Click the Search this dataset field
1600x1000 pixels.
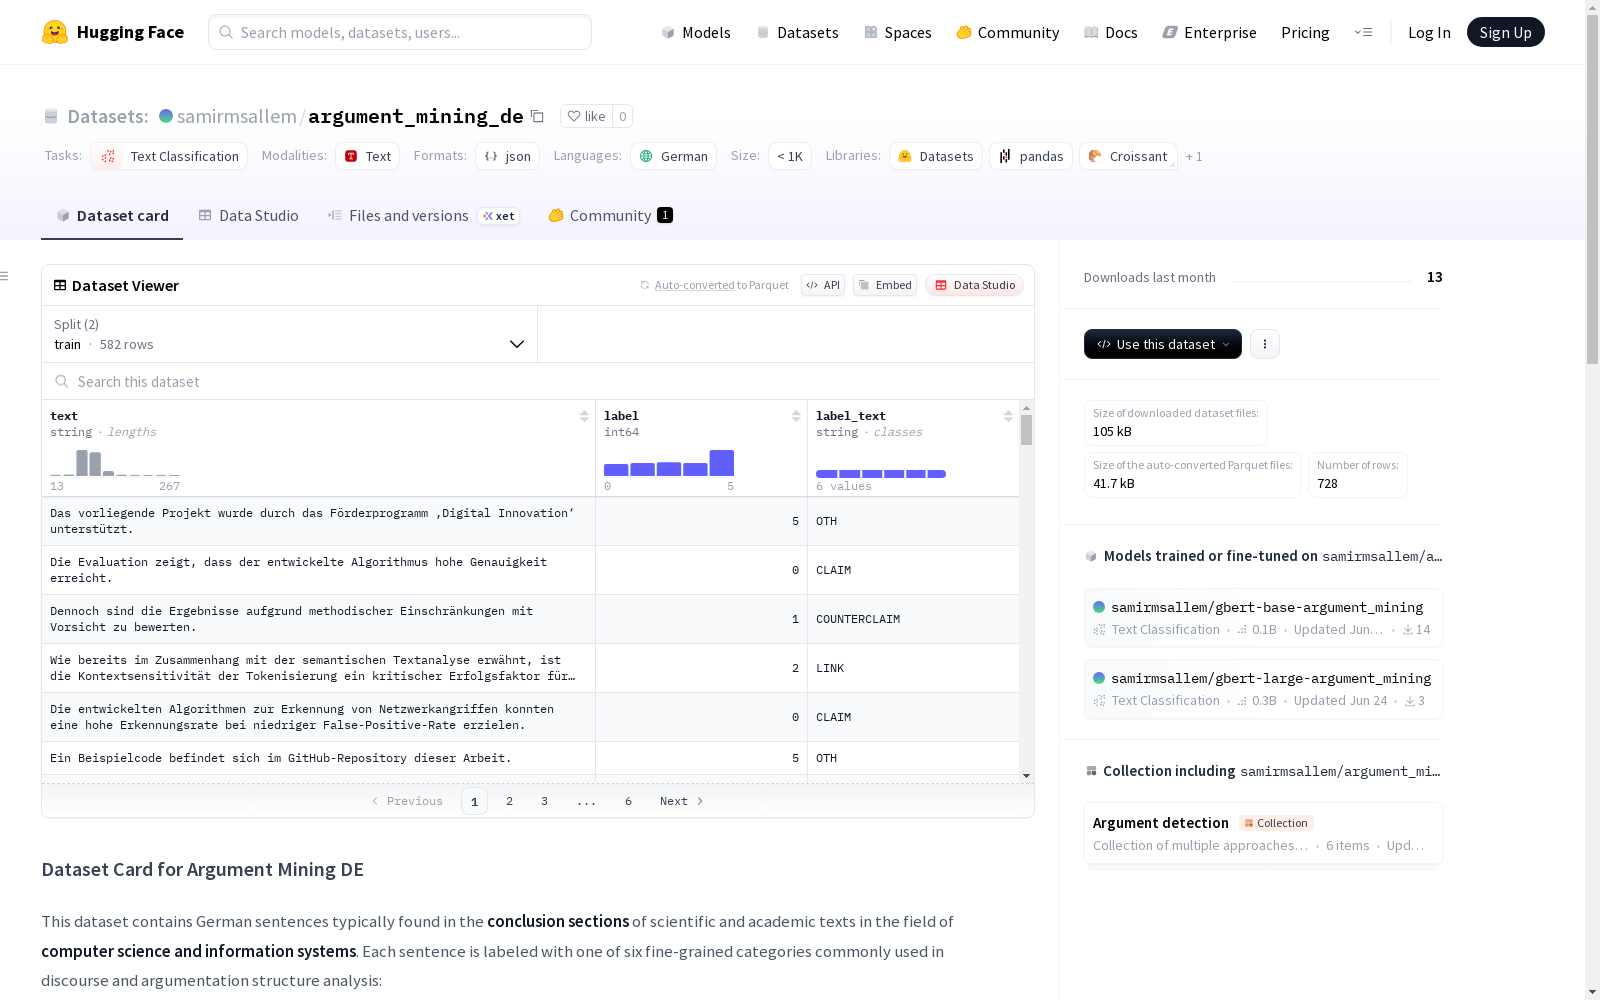(x=538, y=382)
